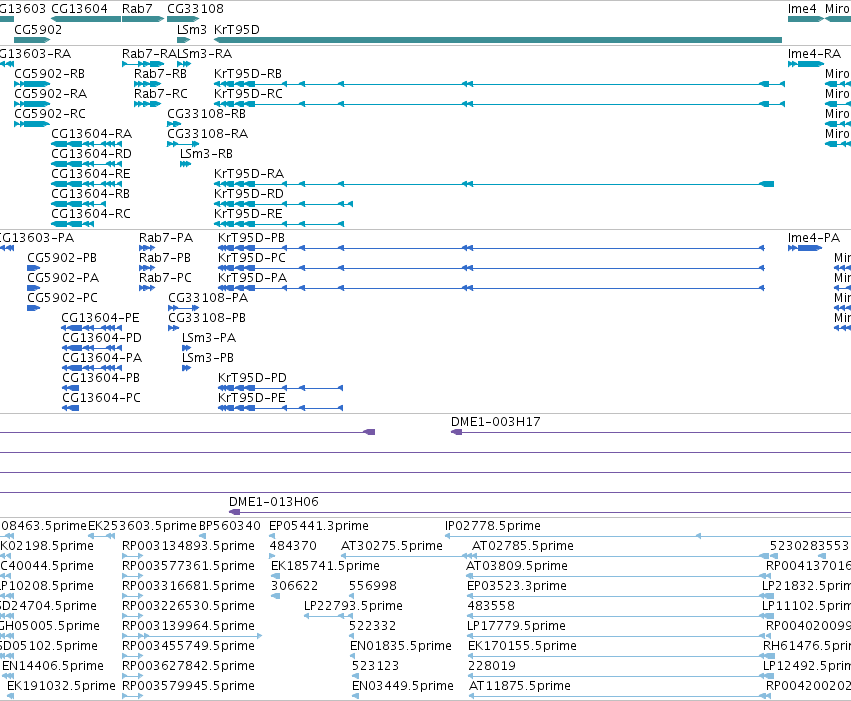This screenshot has width=851, height=701.
Task: Select EST BP560340
Action: [230, 526]
